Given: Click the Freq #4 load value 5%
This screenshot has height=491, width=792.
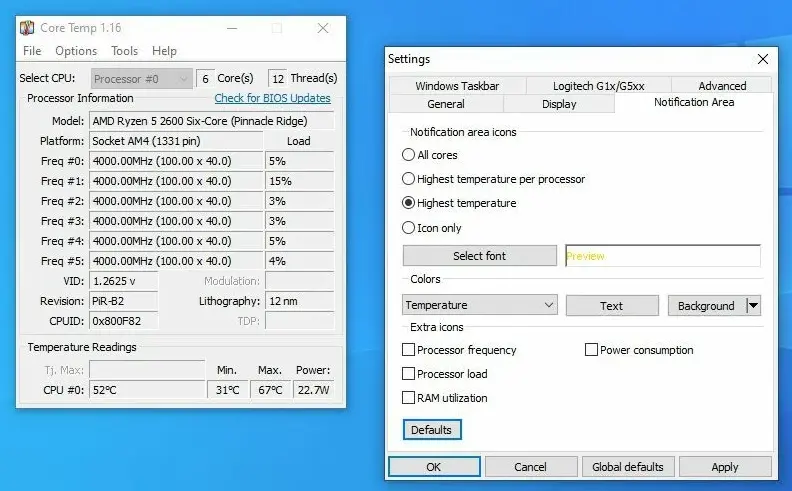Looking at the screenshot, I should tap(300, 241).
